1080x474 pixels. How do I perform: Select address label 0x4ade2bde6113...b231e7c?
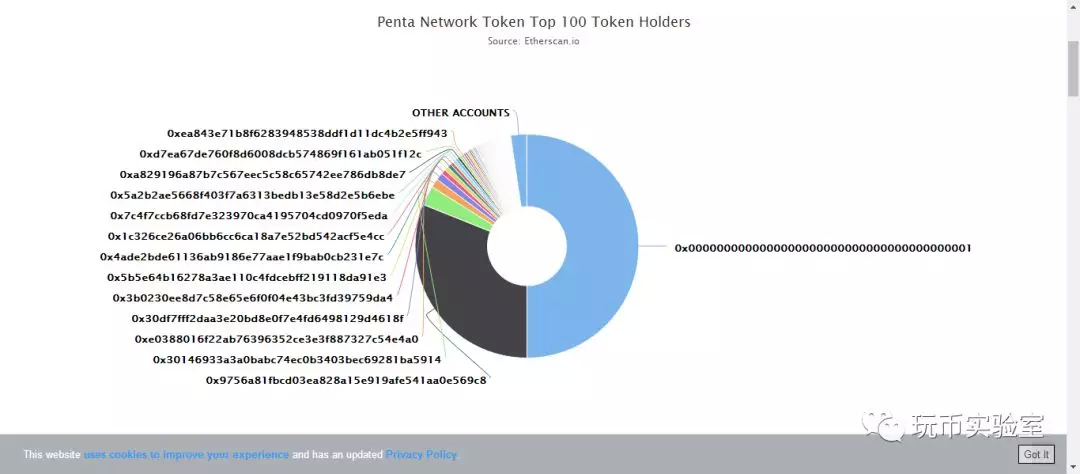coord(242,257)
